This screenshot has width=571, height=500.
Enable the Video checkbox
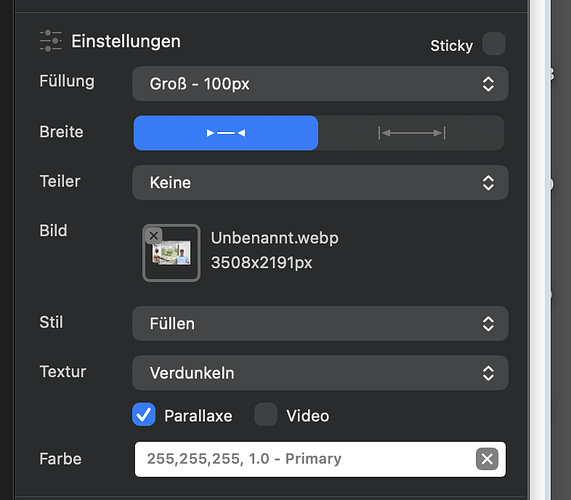point(266,414)
